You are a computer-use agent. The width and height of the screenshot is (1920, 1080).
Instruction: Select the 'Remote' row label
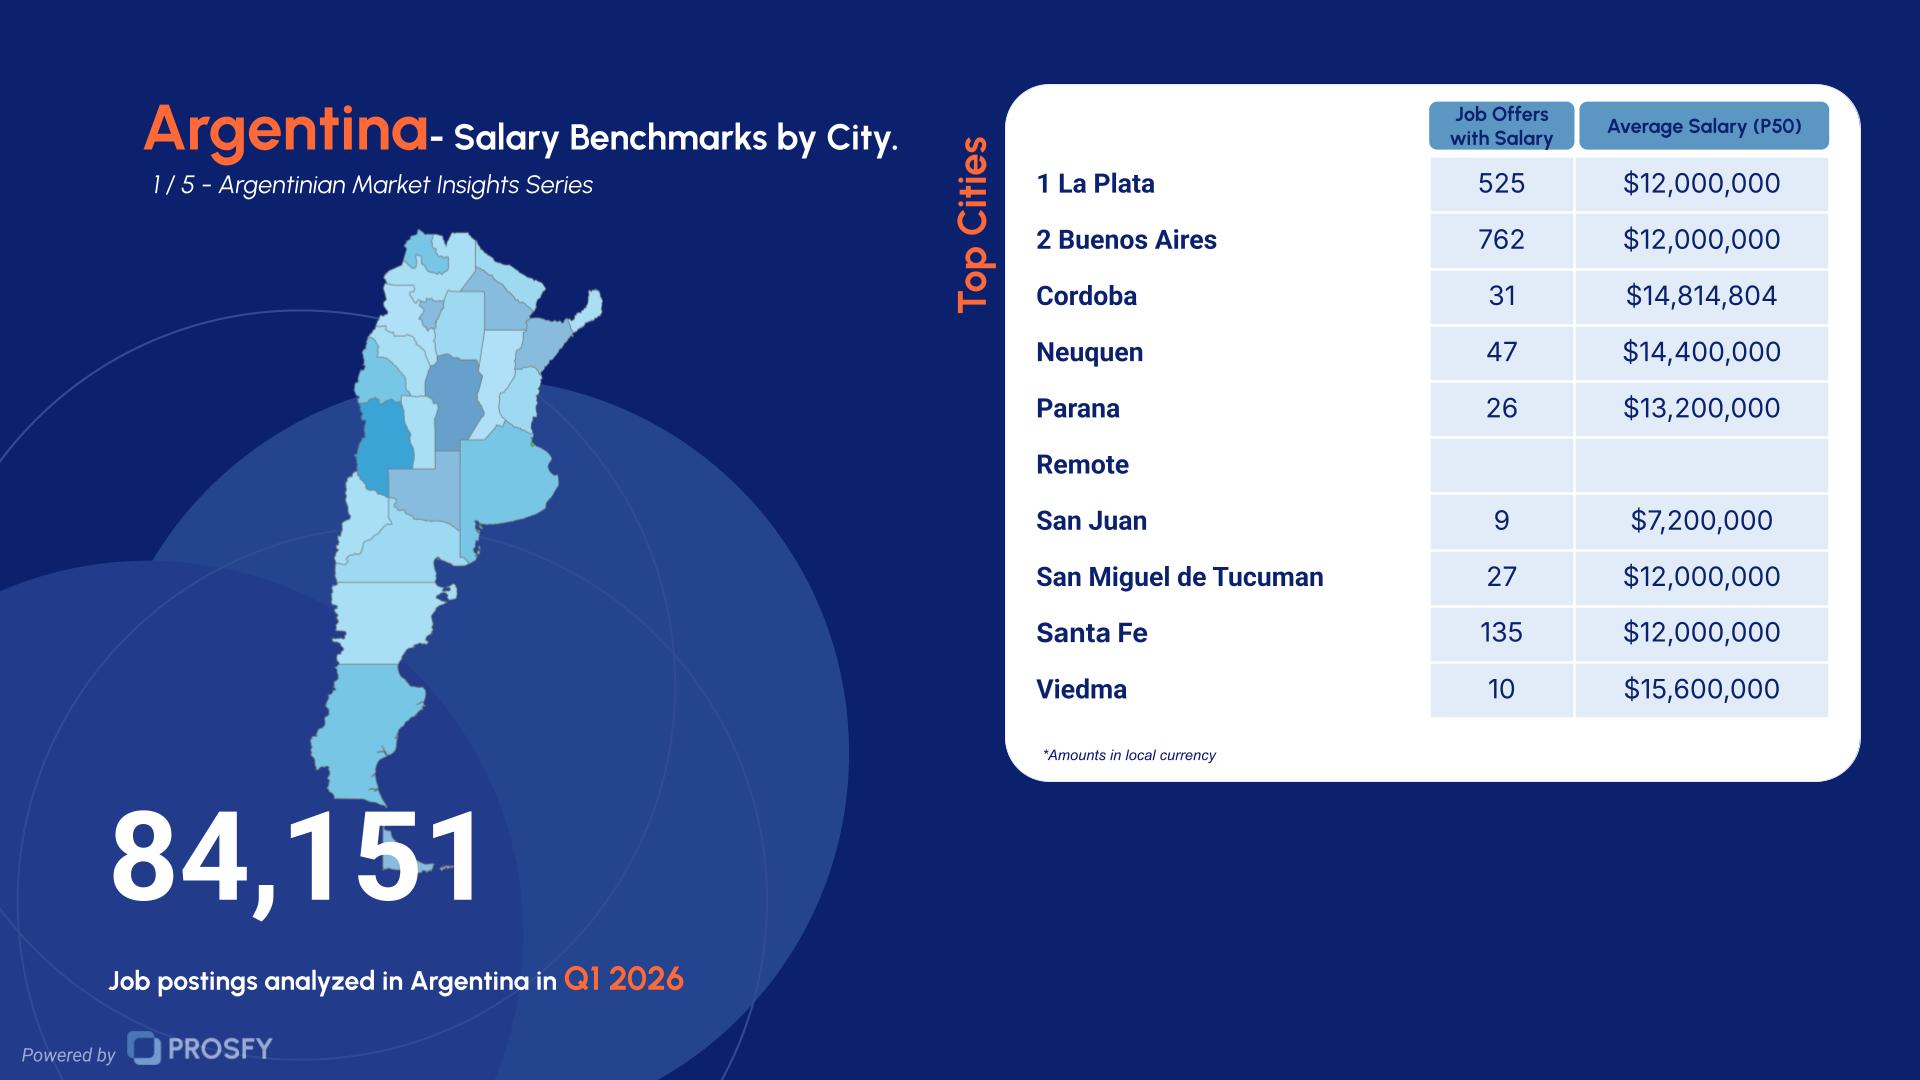[x=1082, y=465]
